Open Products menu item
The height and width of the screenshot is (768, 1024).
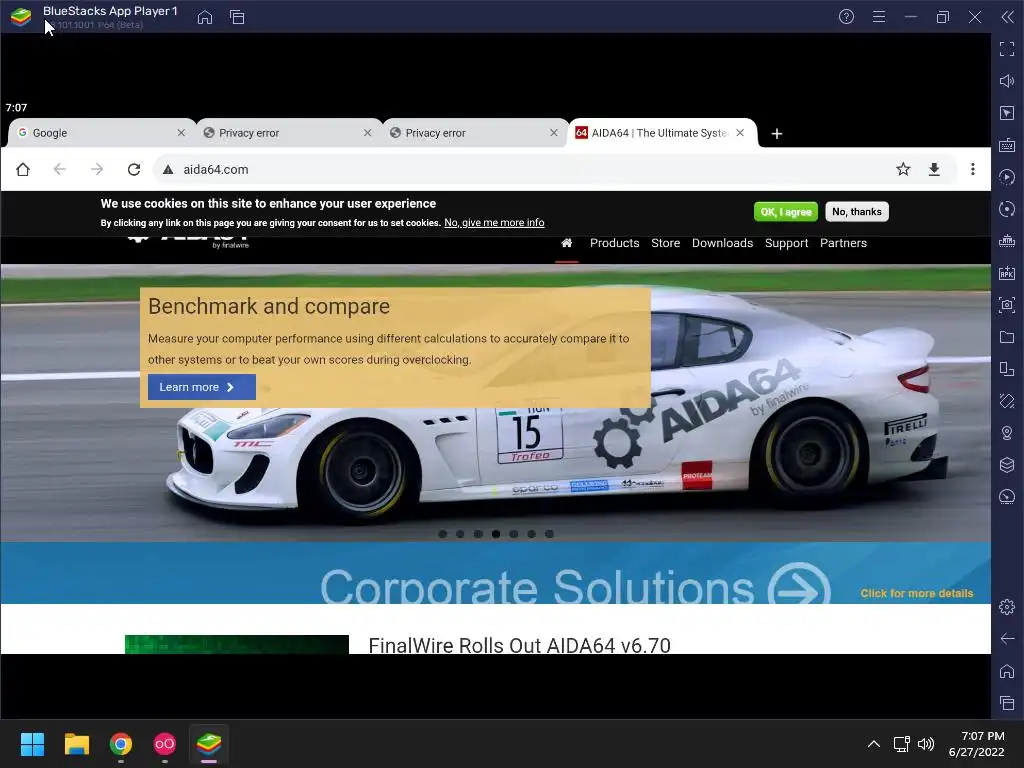(615, 243)
